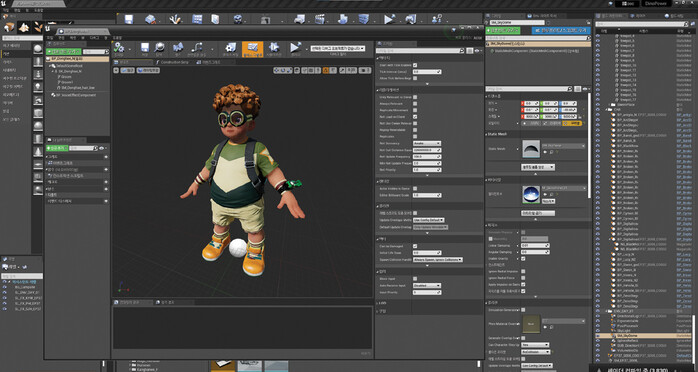
Task: Click the Tick Interval value field
Action: click(427, 72)
